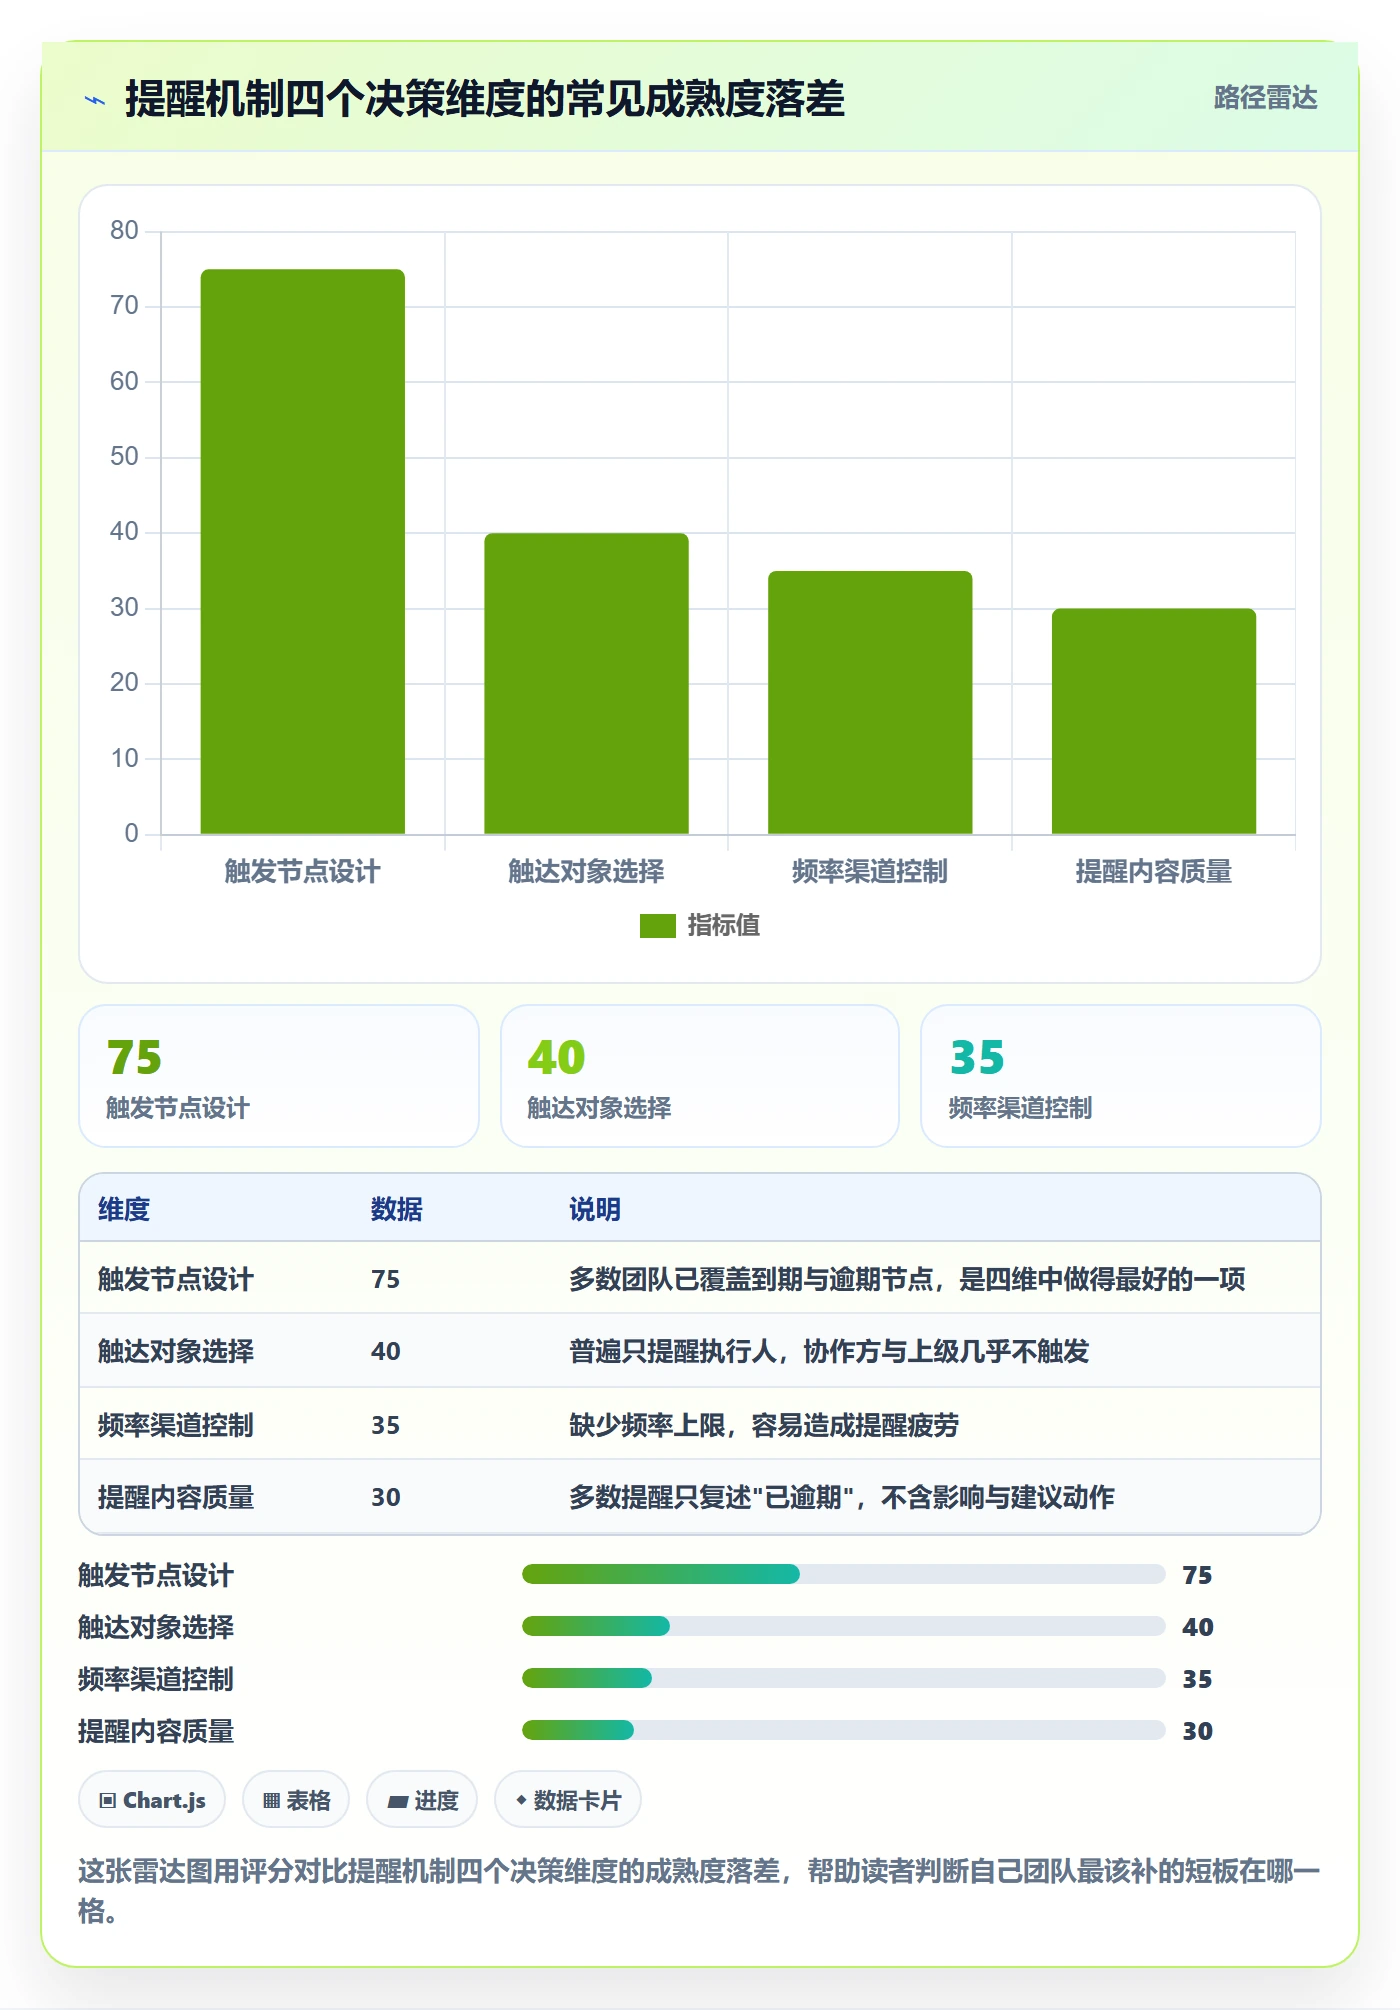Click the 触达对象选择 label under the chart axis
Image resolution: width=1400 pixels, height=2010 pixels.
[x=586, y=872]
